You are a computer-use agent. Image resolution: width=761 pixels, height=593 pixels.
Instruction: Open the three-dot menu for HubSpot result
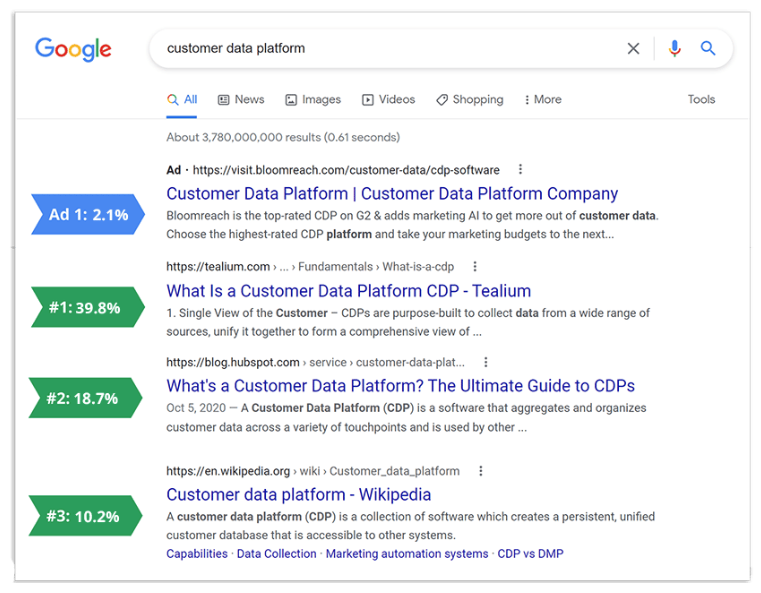(x=485, y=362)
